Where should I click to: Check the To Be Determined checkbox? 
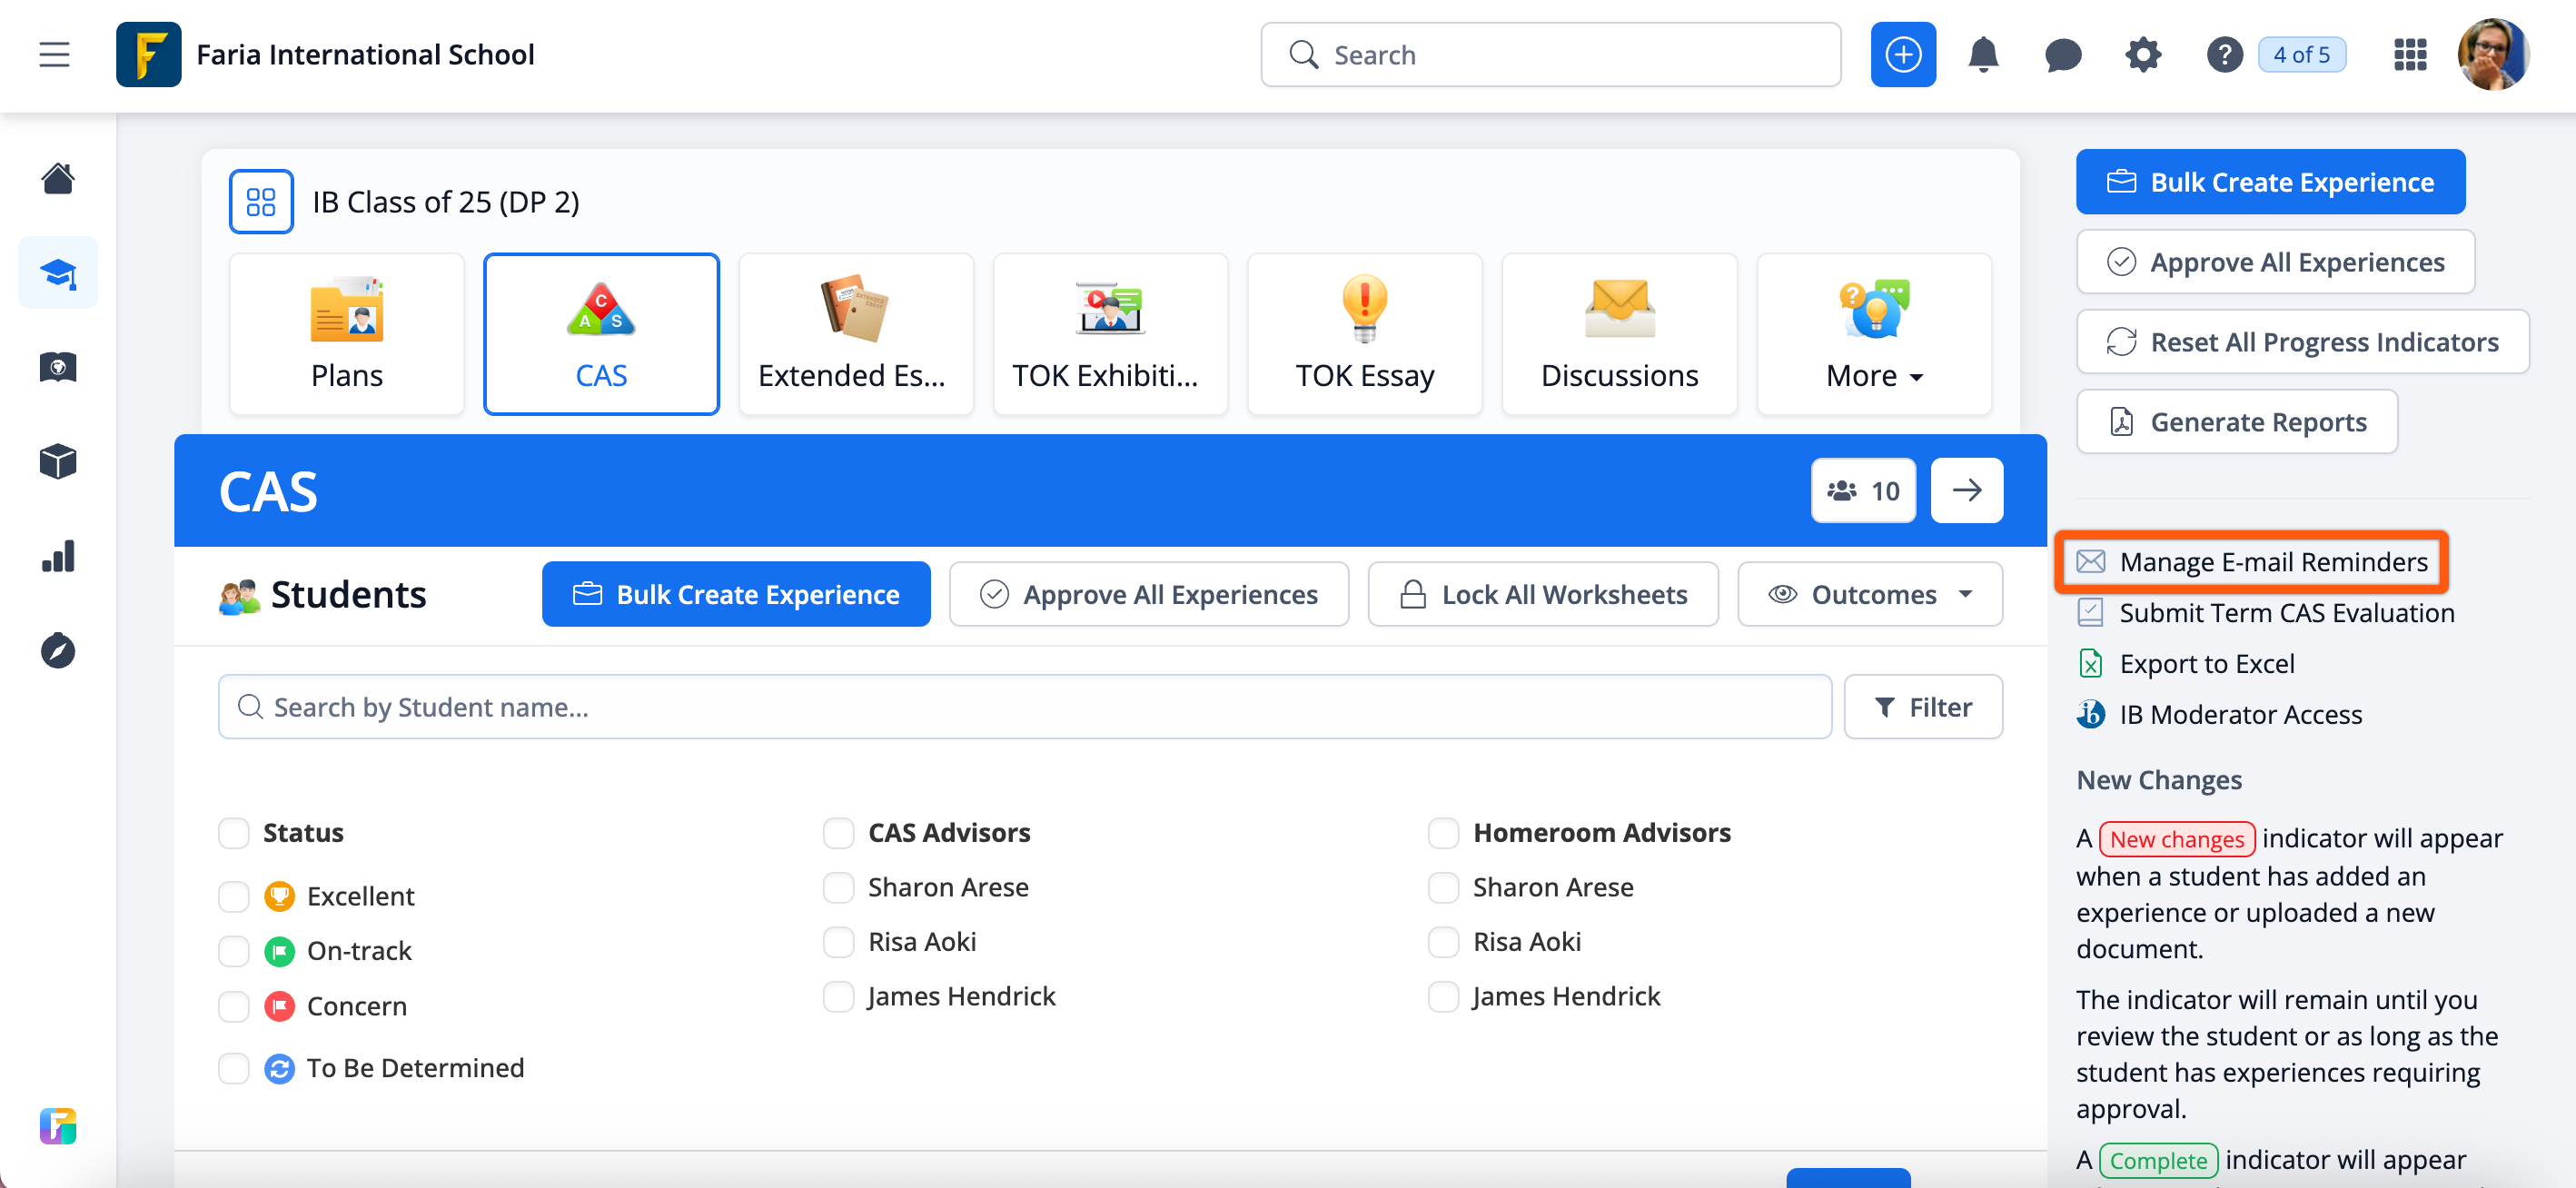[x=233, y=1067]
